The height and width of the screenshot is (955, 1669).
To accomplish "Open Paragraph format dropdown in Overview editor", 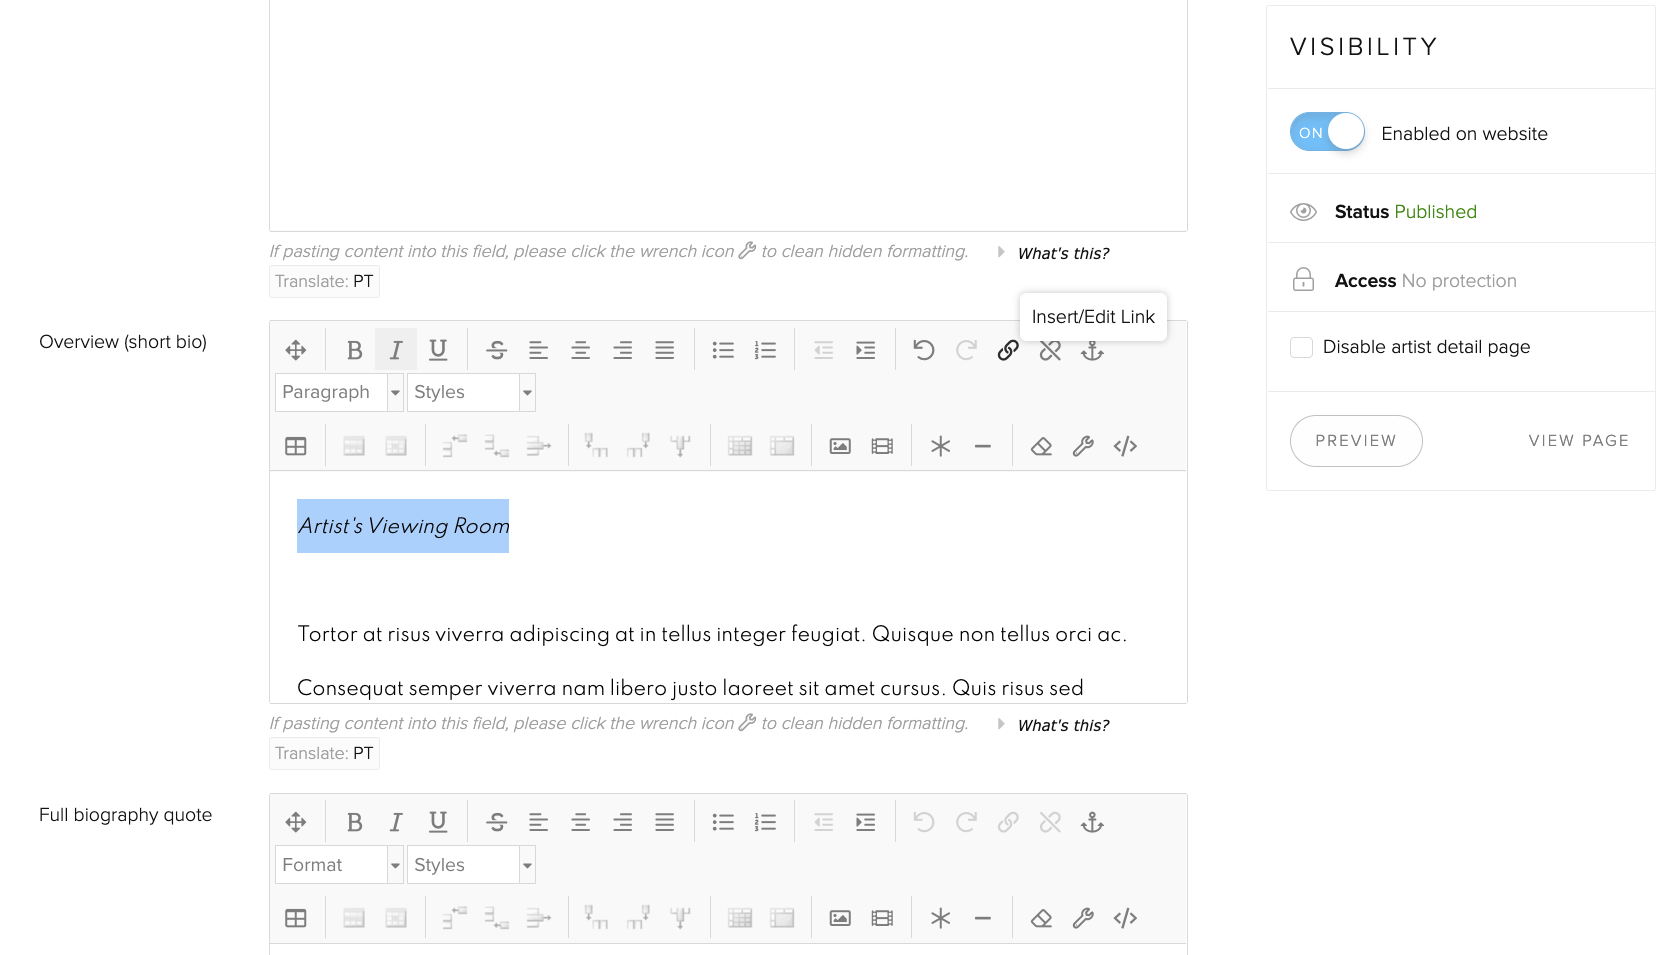I will click(339, 392).
